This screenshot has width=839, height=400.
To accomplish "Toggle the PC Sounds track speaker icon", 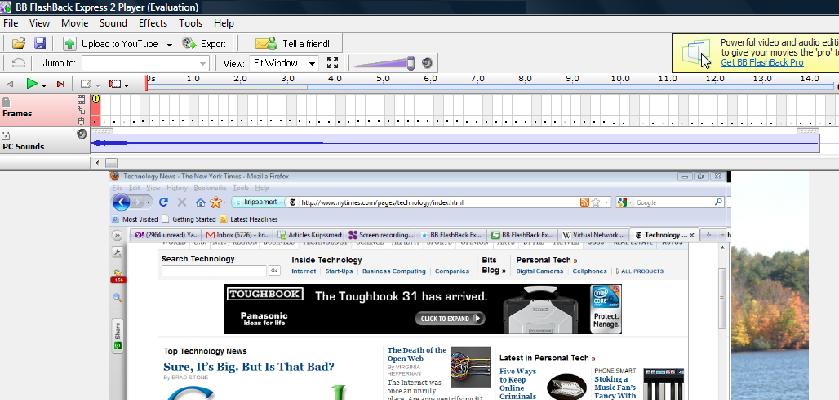I will (82, 134).
